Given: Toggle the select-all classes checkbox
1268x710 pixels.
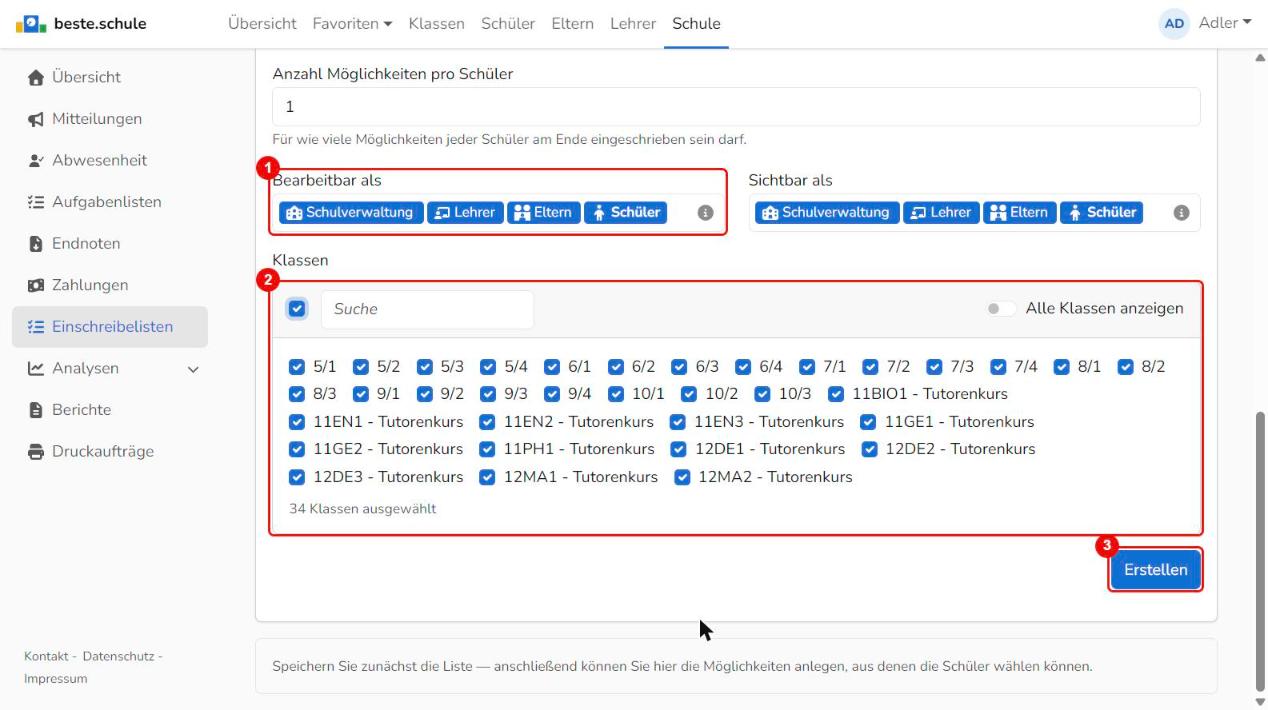Looking at the screenshot, I should [x=297, y=309].
